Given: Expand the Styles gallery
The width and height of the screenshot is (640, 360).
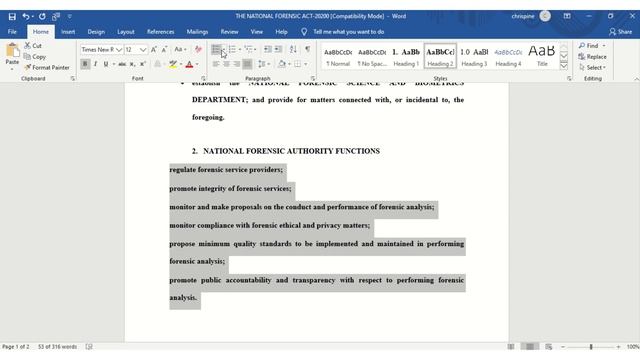Looking at the screenshot, I should coord(564,66).
